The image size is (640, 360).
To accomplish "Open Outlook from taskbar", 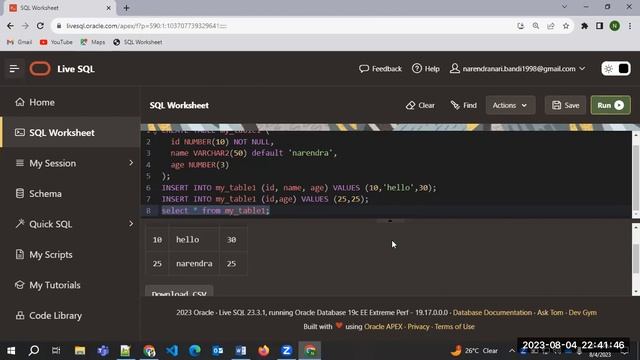I will [x=218, y=351].
